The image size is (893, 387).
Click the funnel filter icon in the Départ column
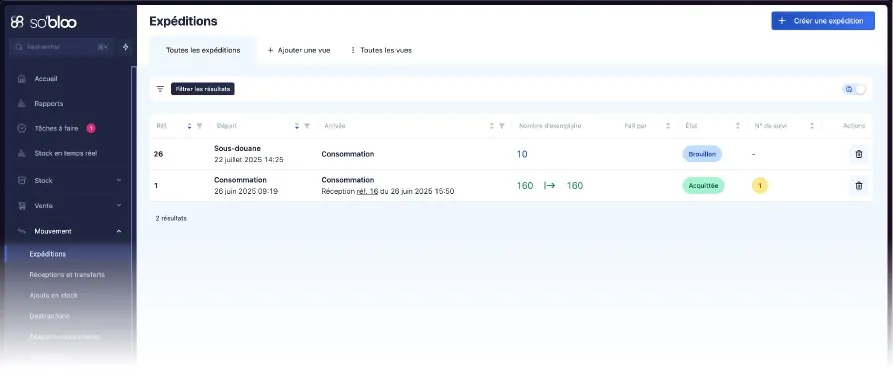(307, 126)
